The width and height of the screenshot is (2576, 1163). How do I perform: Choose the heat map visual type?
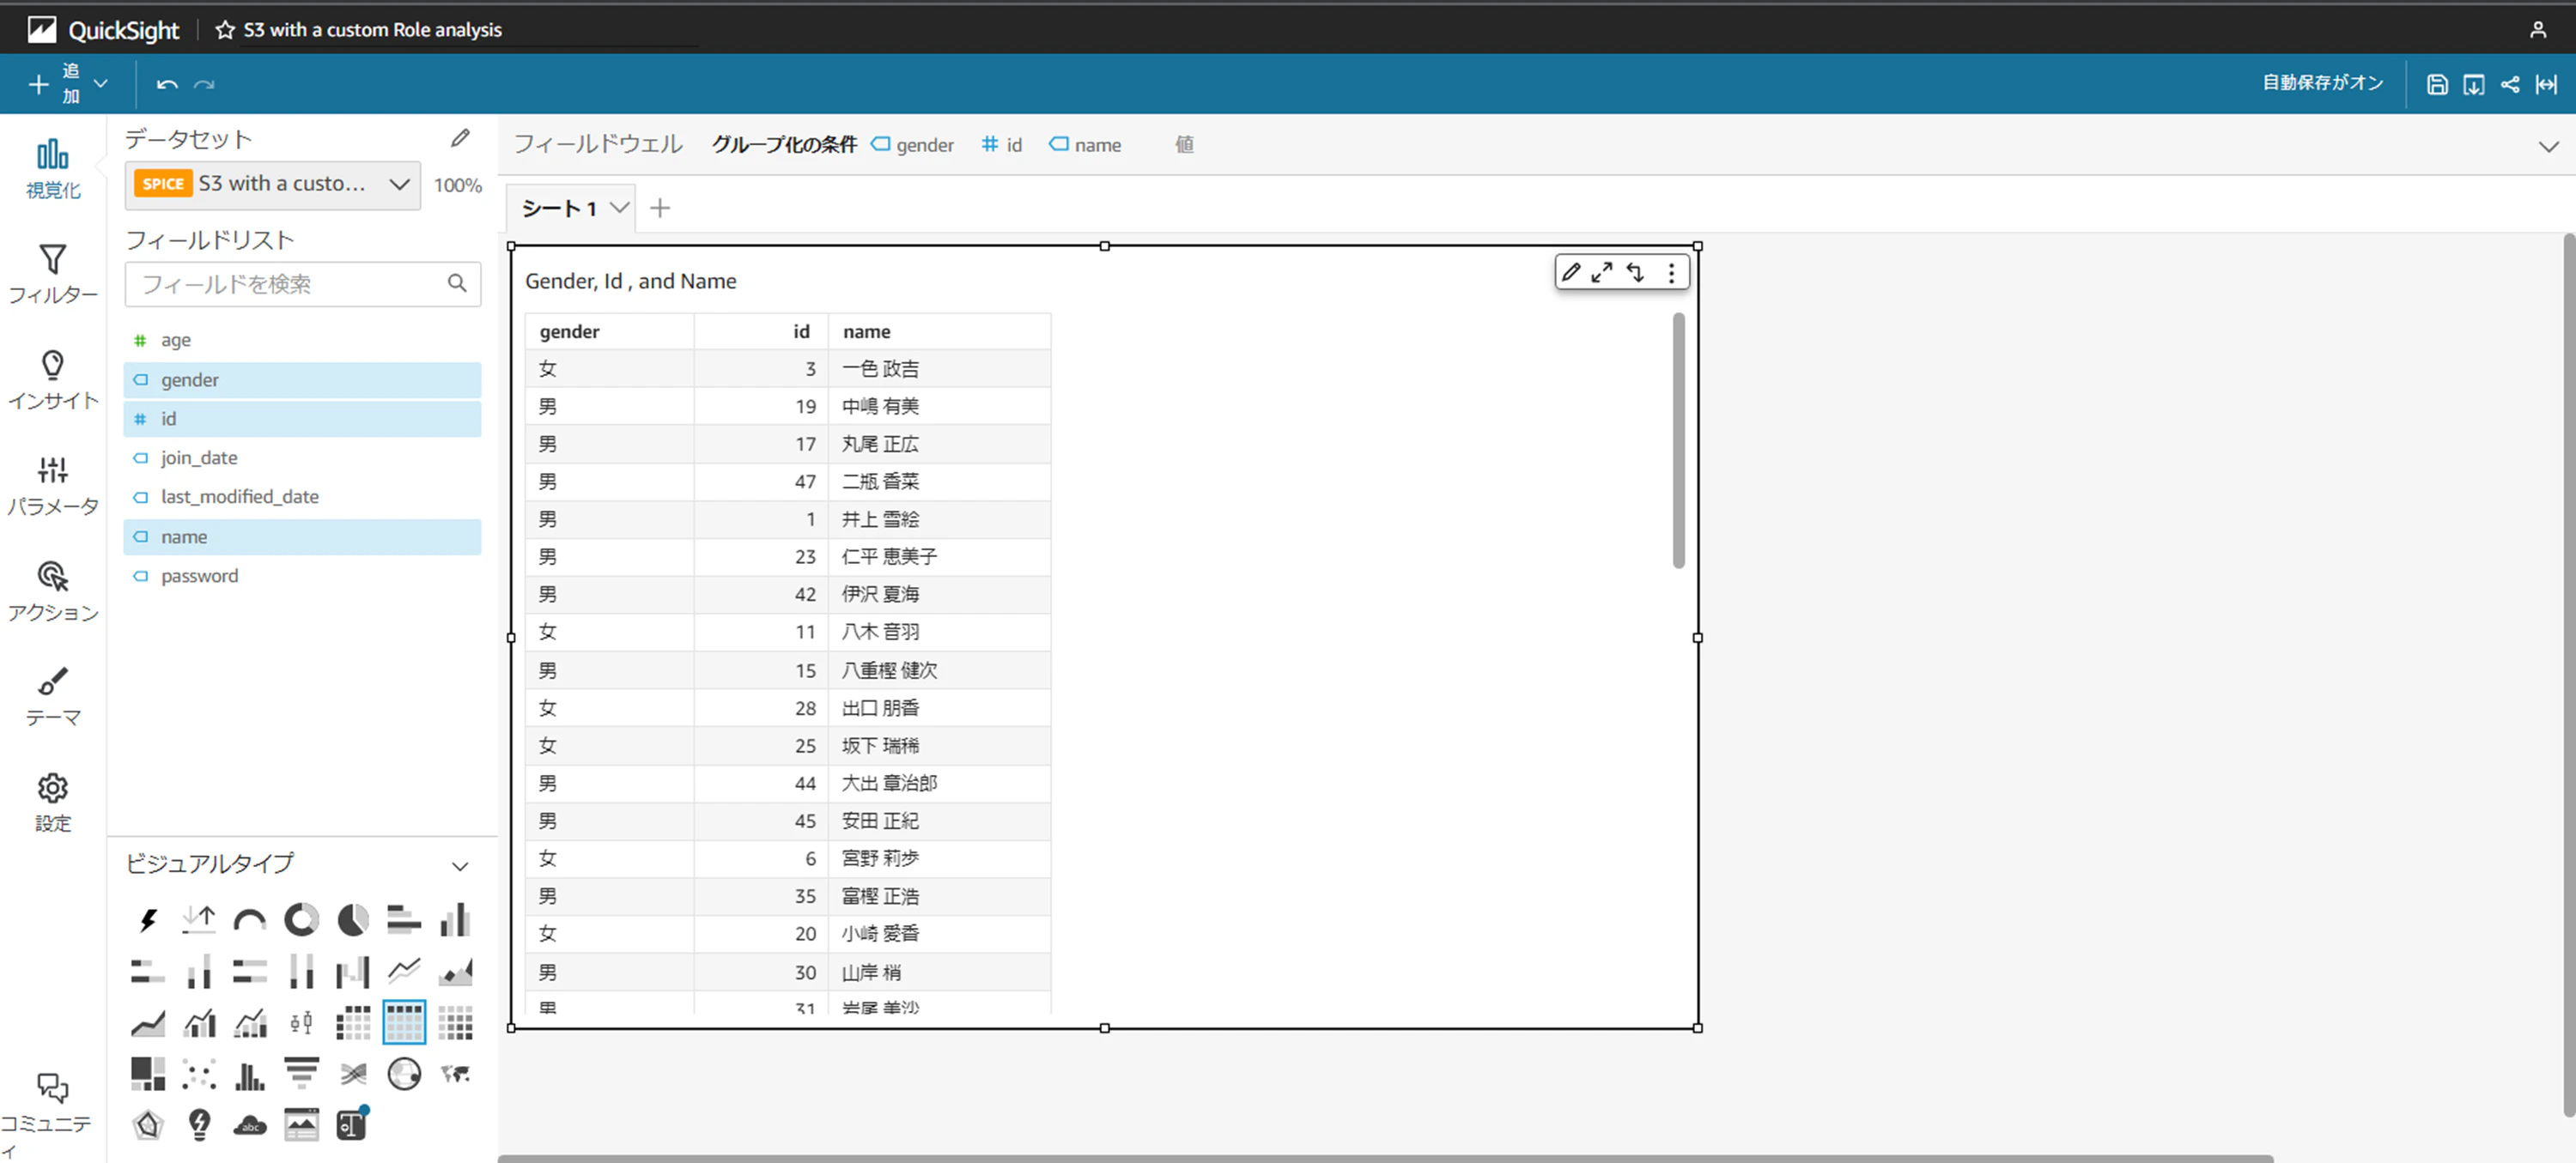pyautogui.click(x=455, y=1022)
